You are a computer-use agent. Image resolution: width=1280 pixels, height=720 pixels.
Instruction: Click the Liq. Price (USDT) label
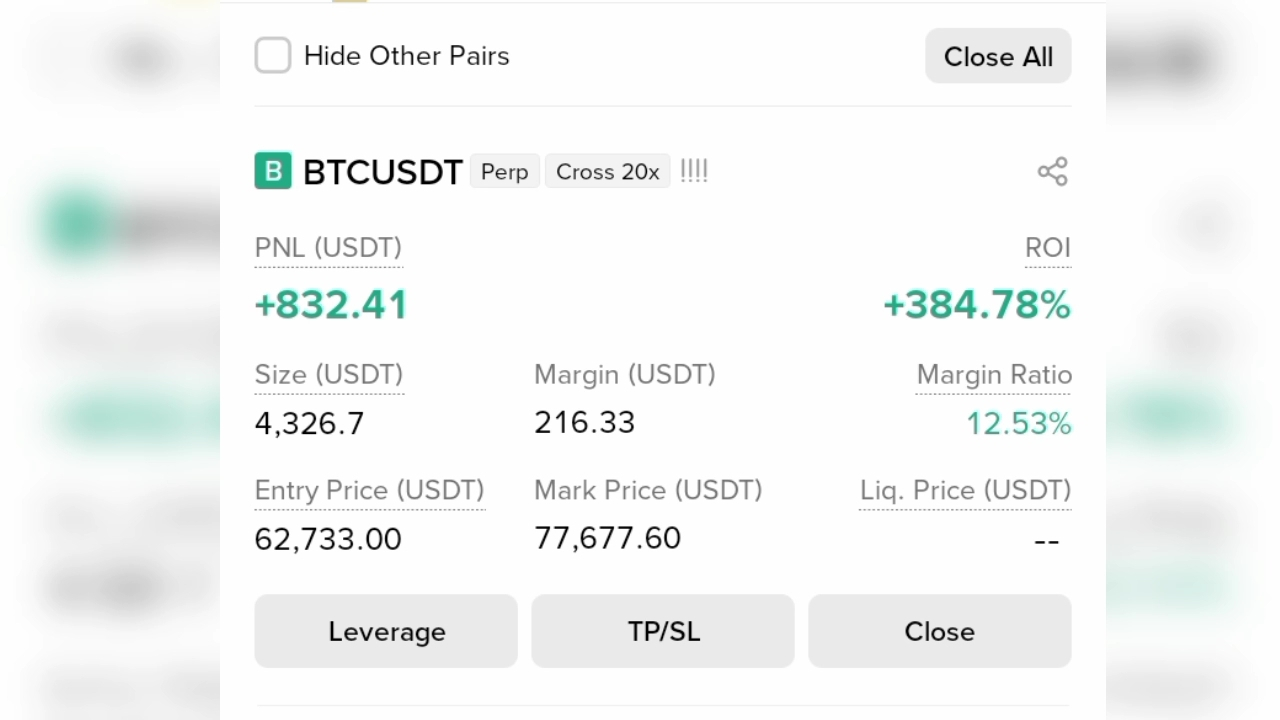point(965,491)
